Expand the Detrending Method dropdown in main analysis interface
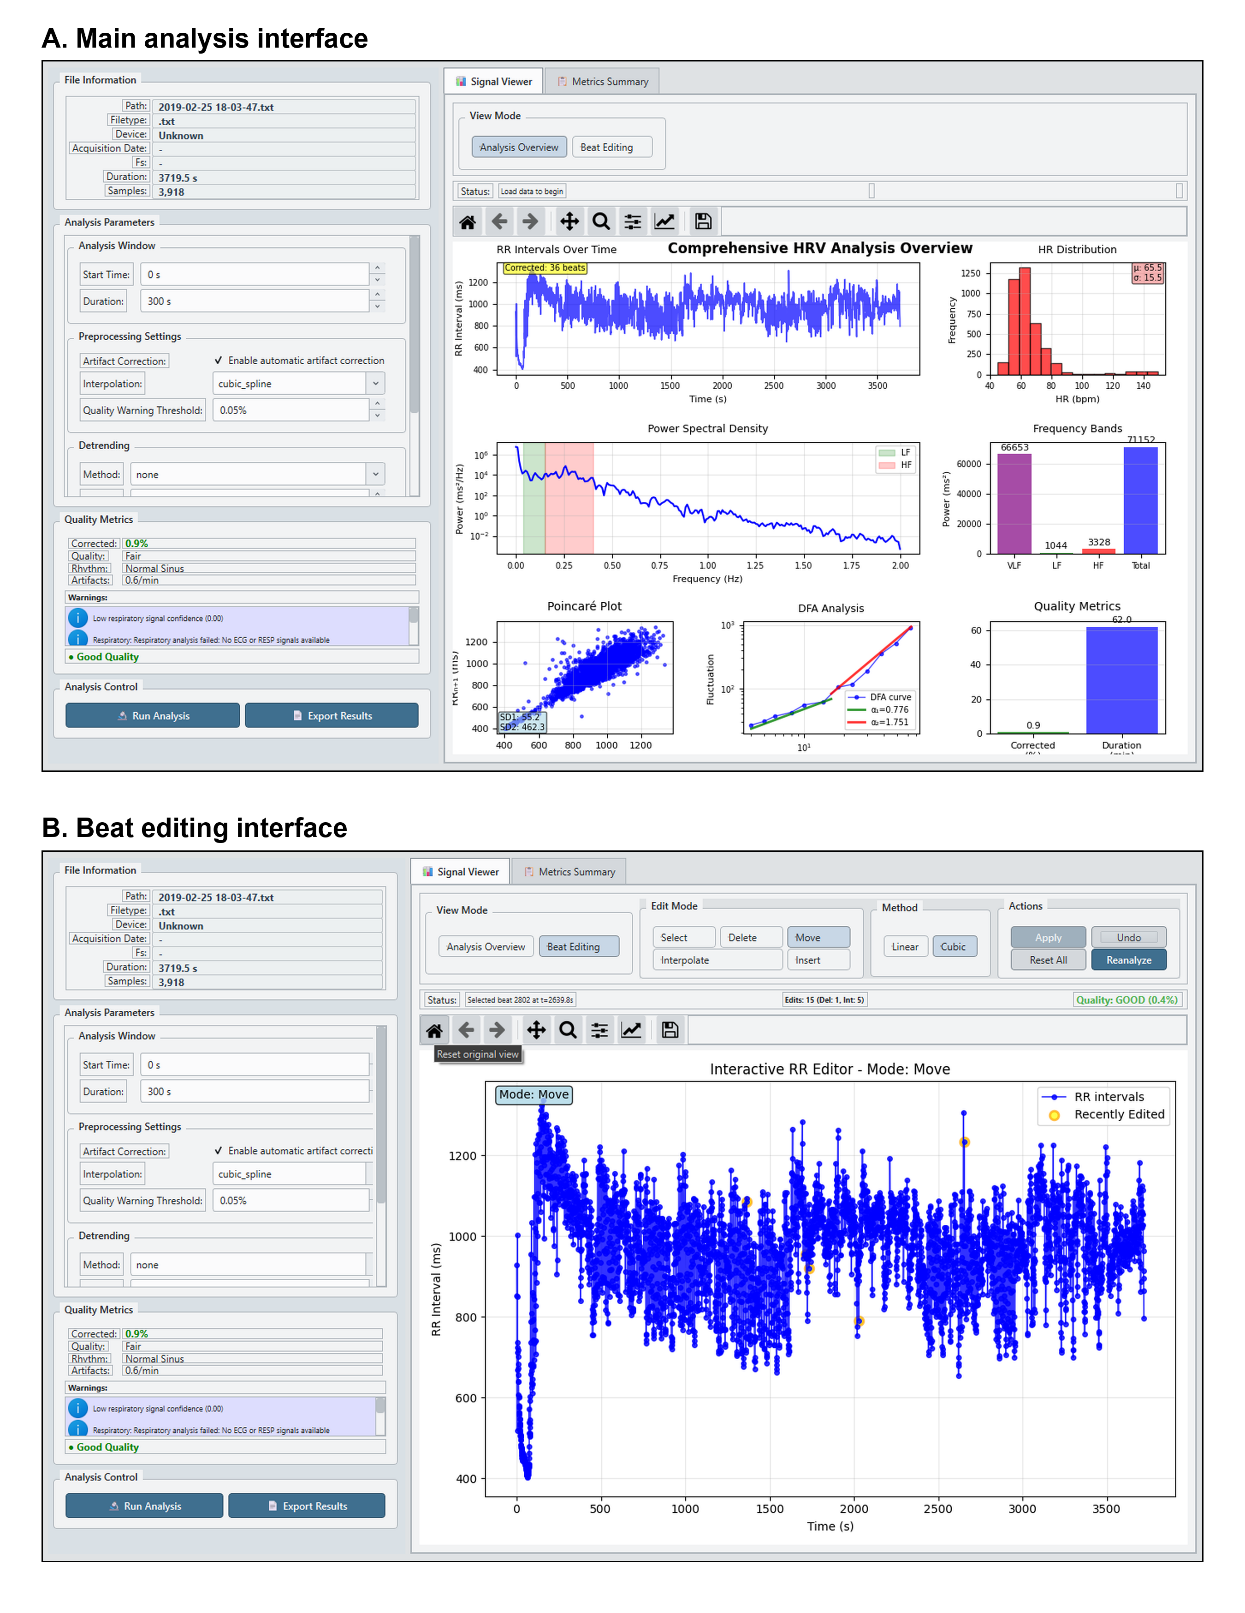This screenshot has height=1613, width=1245. pos(257,475)
